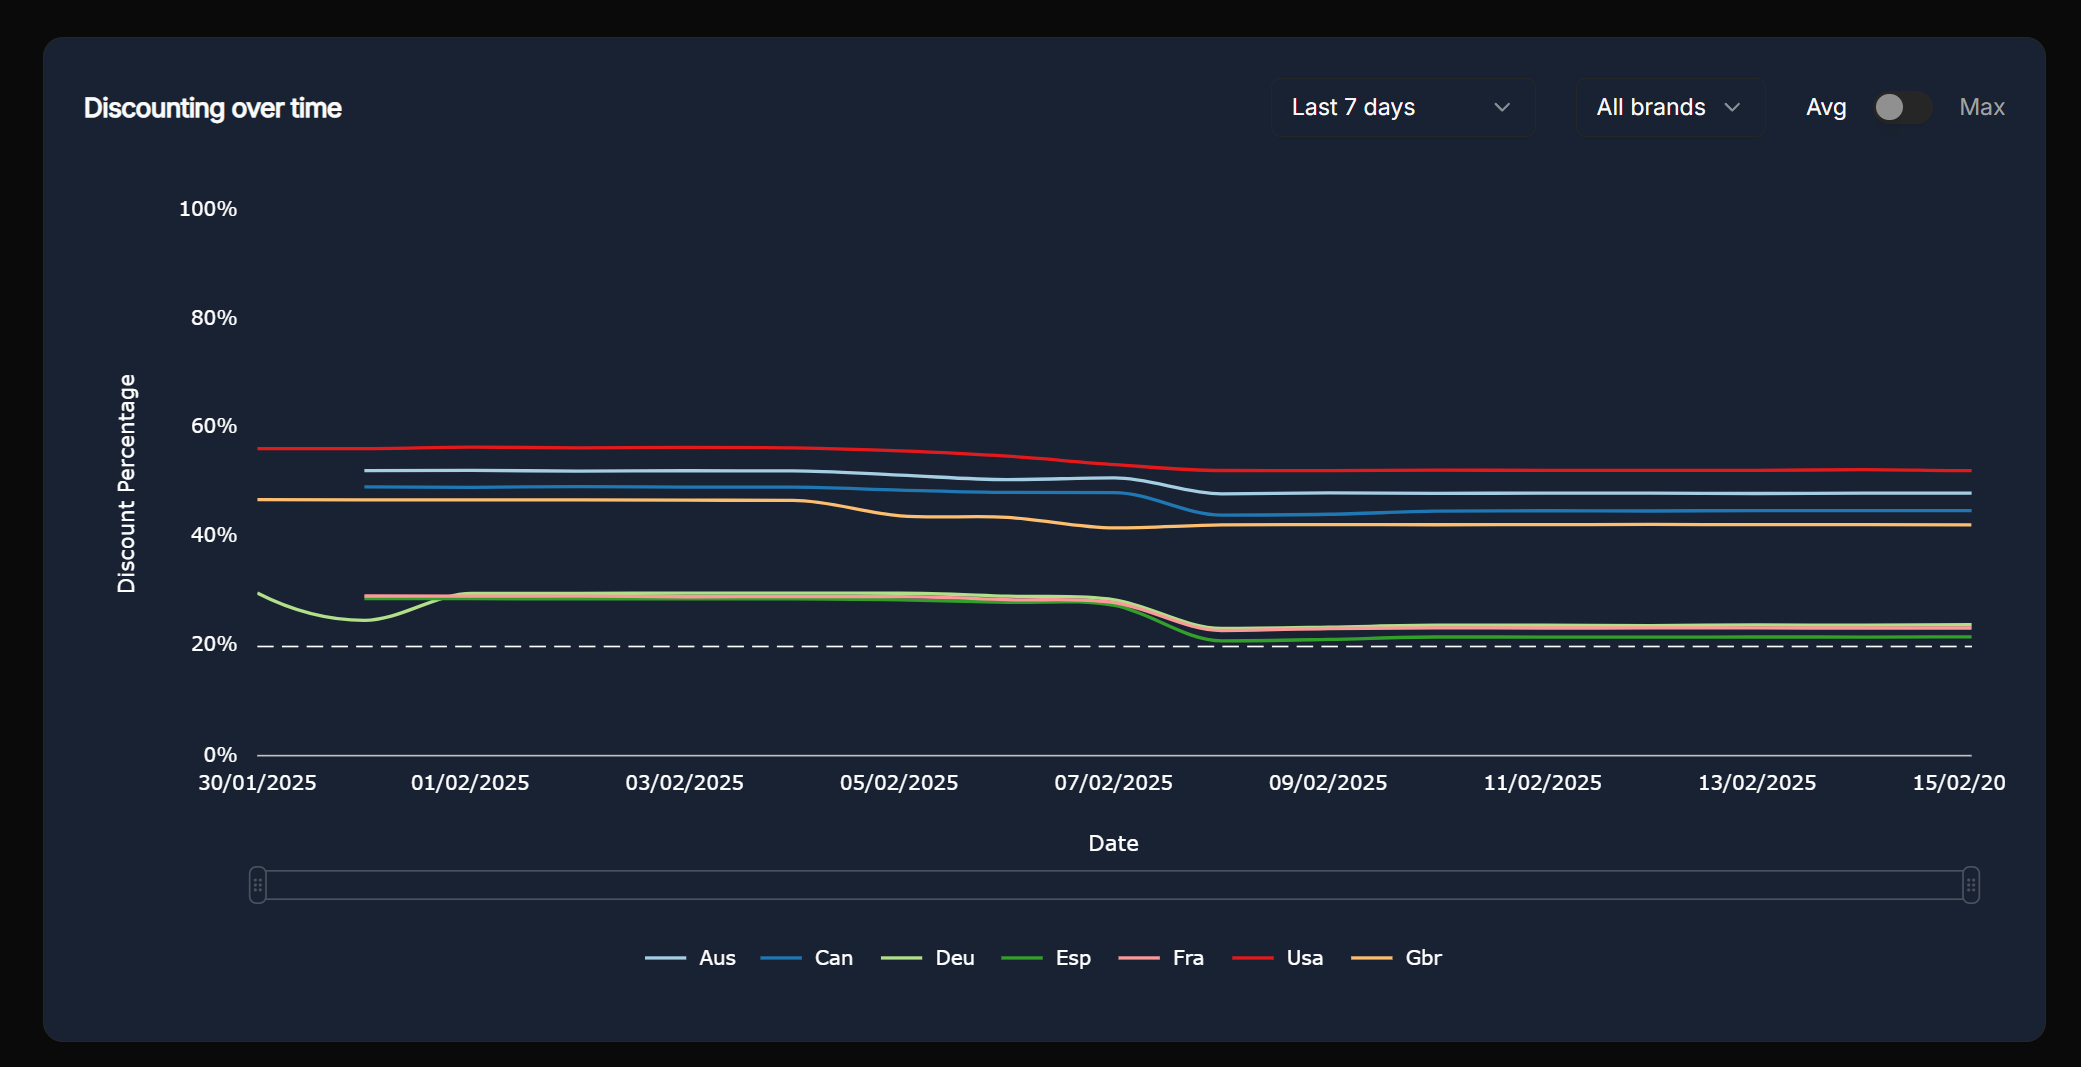Click the Fra legend pink line icon
The height and width of the screenshot is (1067, 2081).
tap(1138, 958)
